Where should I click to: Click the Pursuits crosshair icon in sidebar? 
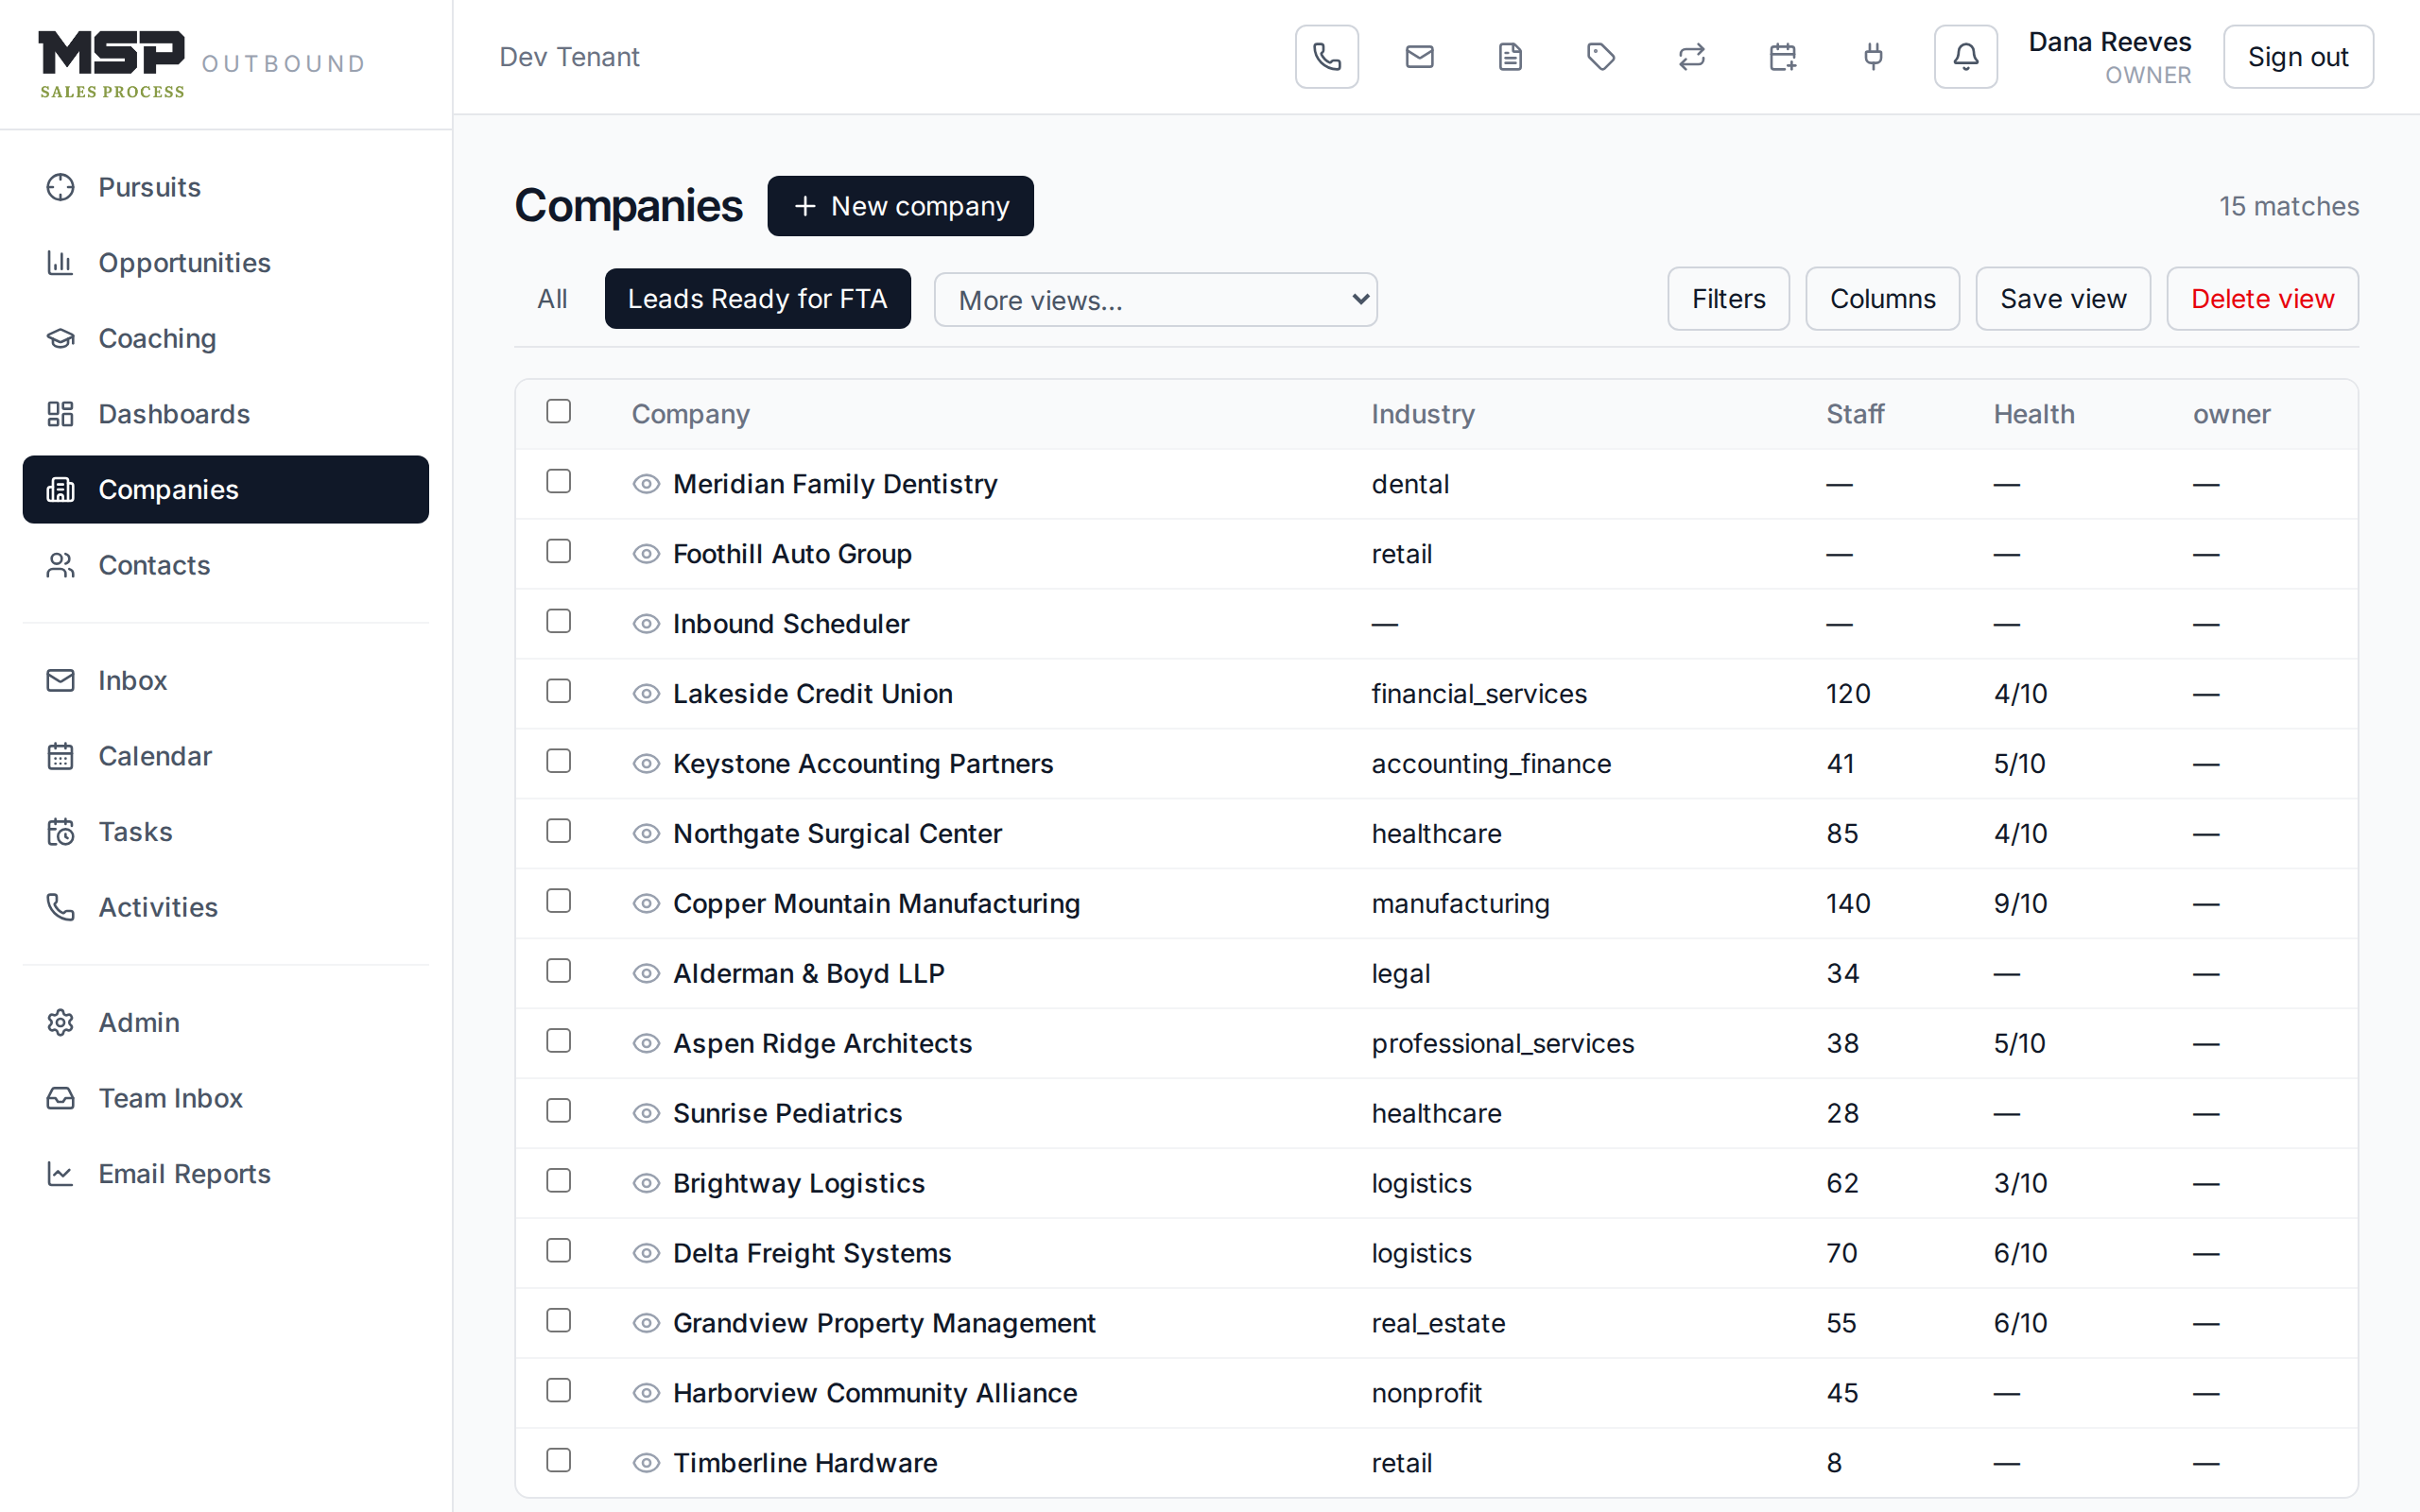61,187
